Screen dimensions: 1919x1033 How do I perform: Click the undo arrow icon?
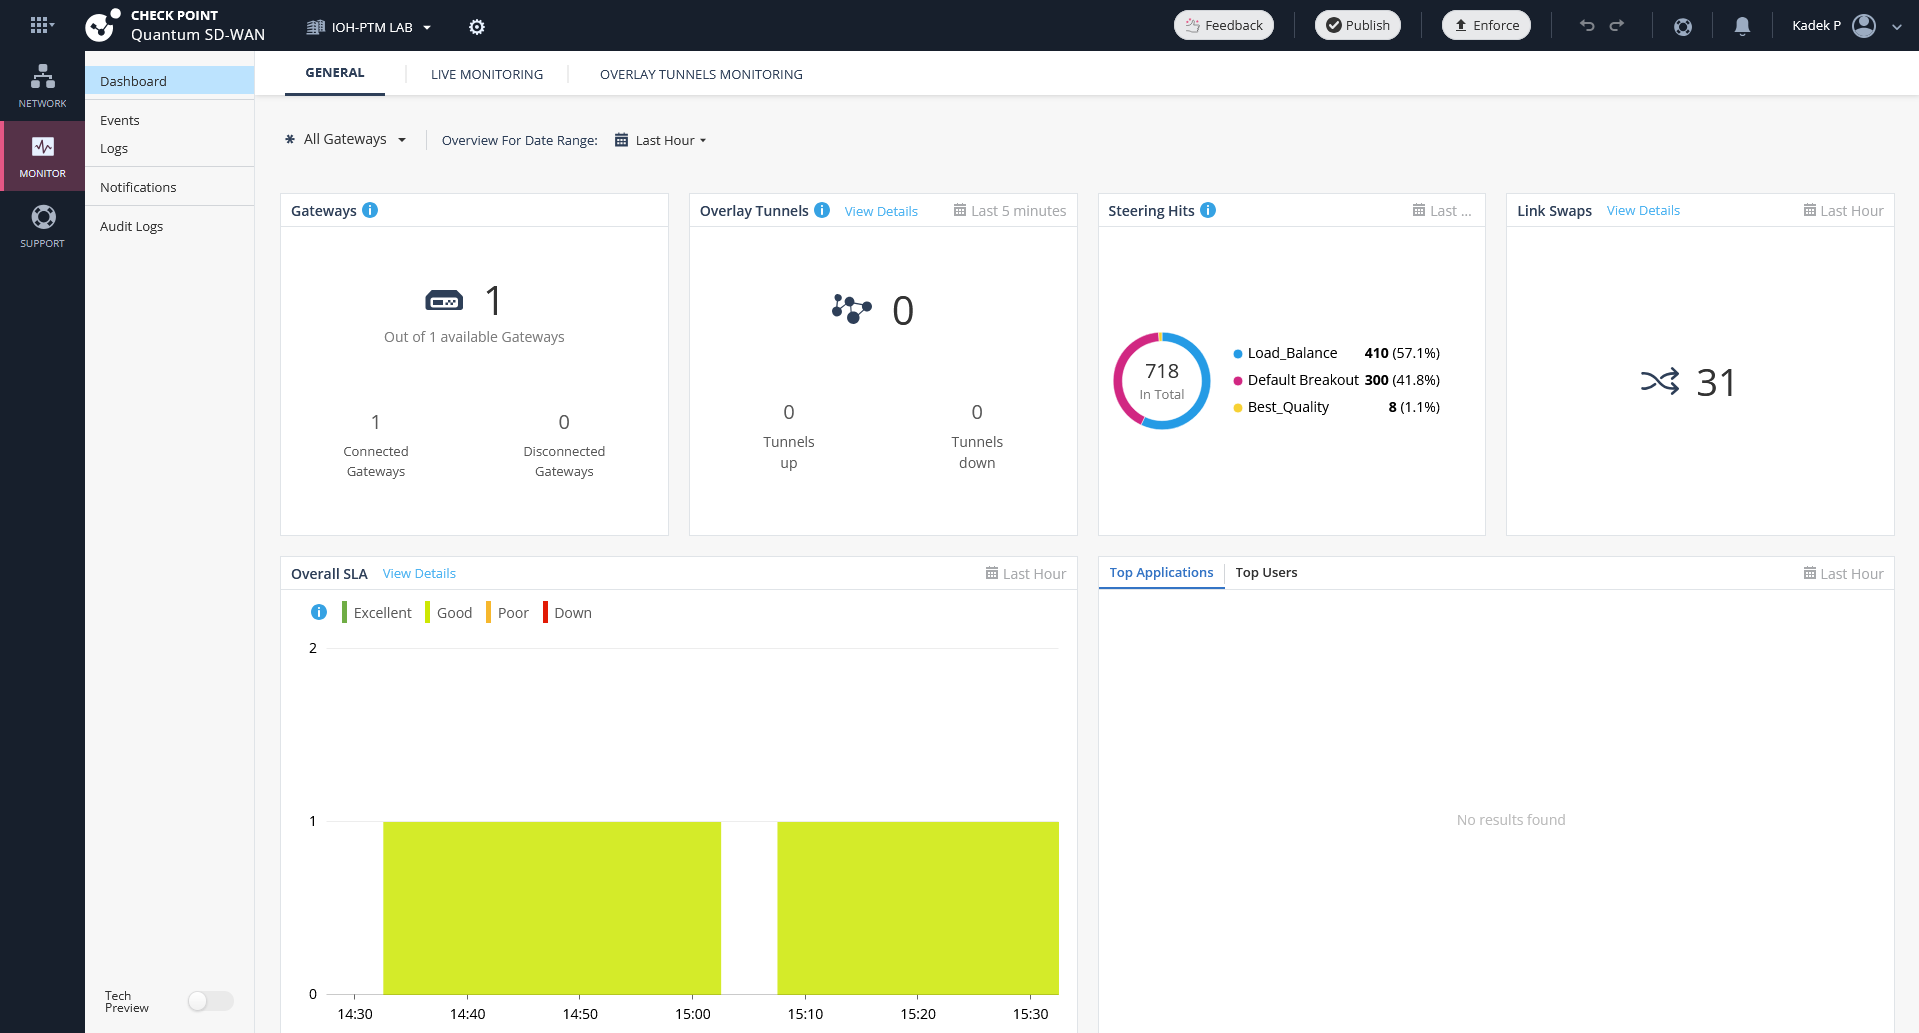[1587, 26]
